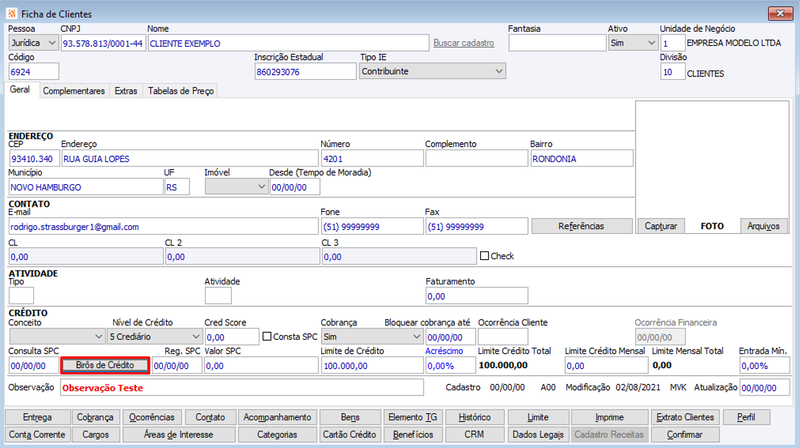Switch to the Complementares tab
The image size is (800, 448).
tap(74, 91)
